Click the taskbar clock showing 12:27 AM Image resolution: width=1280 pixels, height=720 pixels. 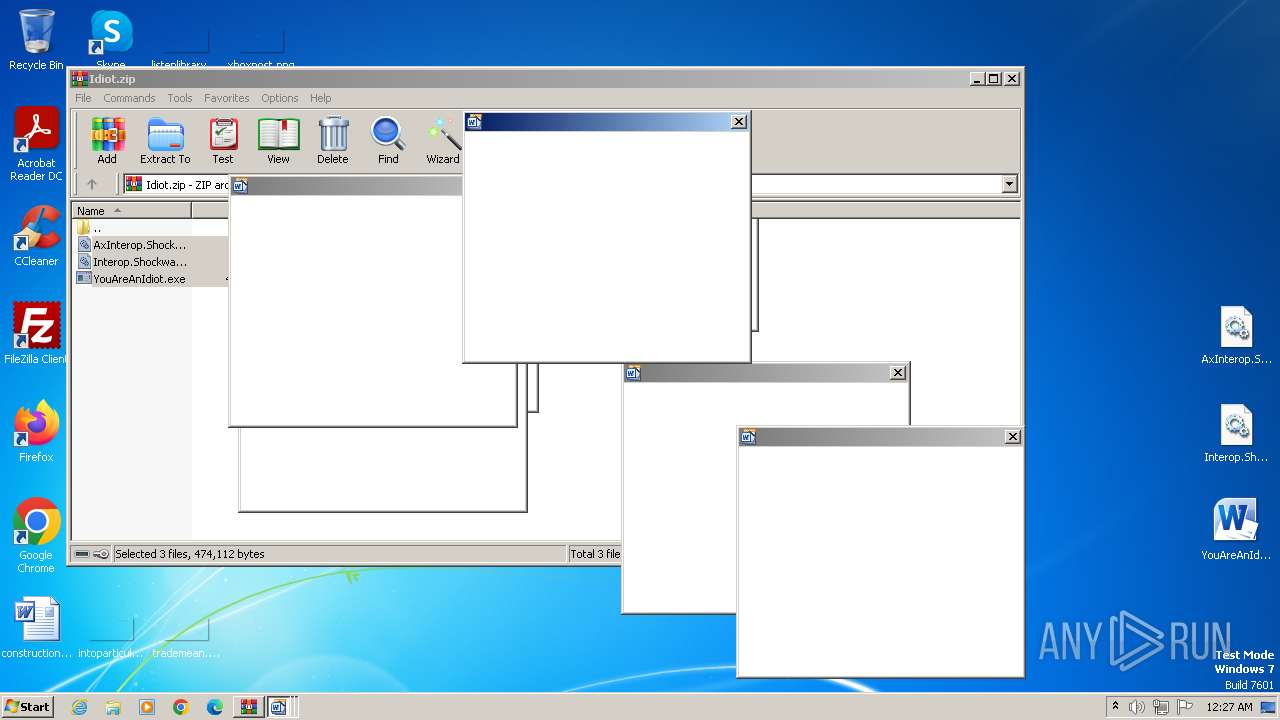1229,707
